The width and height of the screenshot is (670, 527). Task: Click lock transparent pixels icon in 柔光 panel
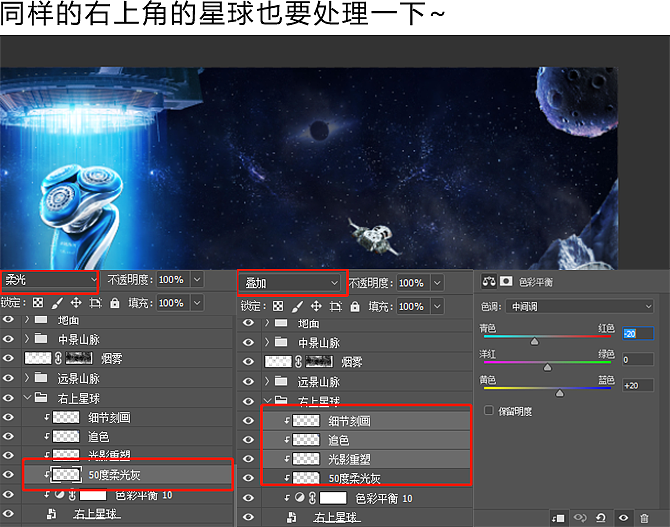click(38, 303)
